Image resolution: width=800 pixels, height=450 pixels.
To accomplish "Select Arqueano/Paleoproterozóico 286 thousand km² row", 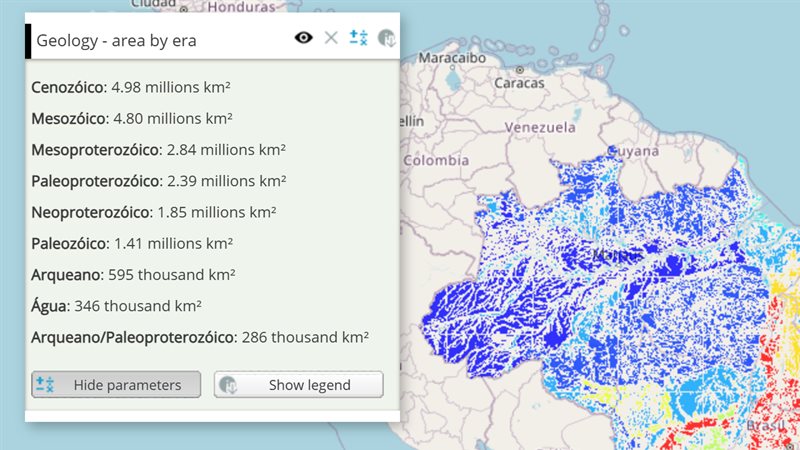I will click(200, 337).
